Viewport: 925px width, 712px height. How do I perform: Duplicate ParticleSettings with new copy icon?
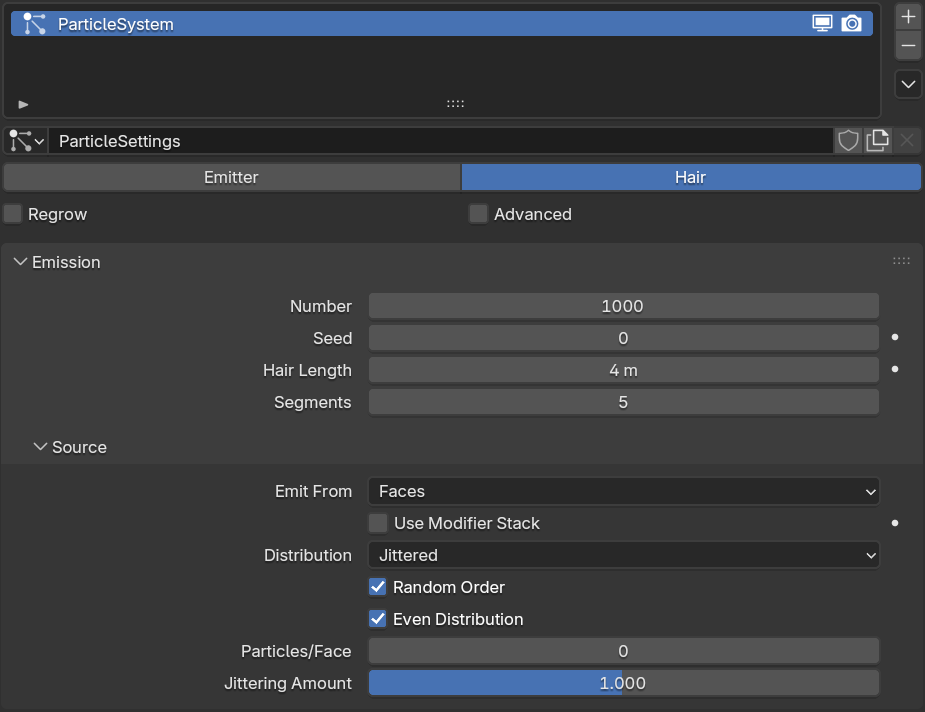877,142
